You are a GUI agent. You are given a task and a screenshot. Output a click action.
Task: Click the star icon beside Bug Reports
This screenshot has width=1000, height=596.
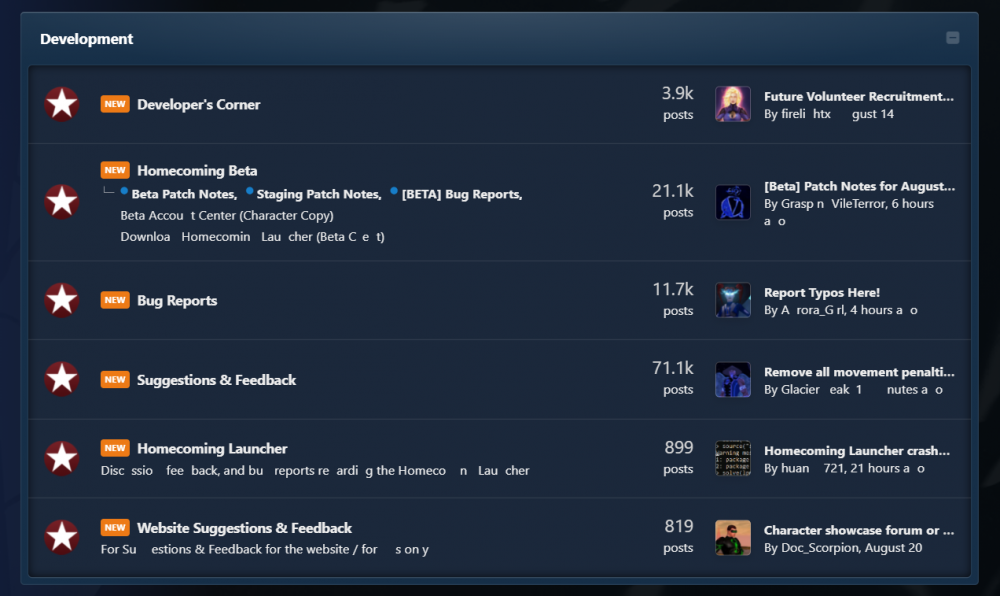coord(62,300)
